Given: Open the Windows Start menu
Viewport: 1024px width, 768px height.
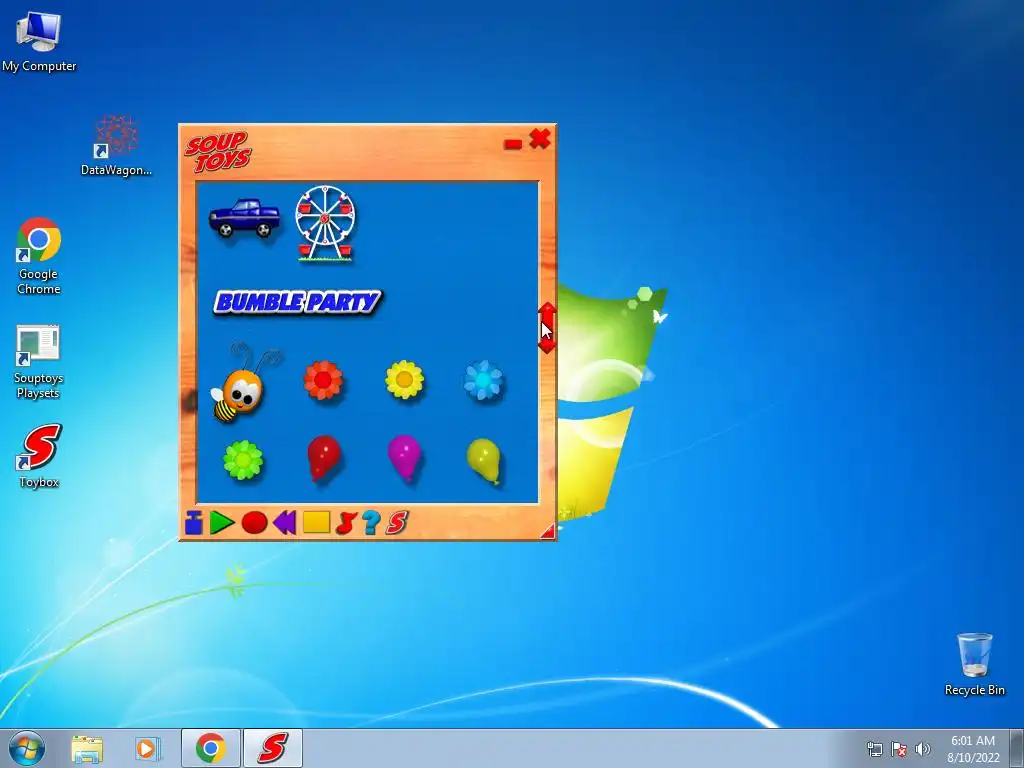Looking at the screenshot, I should (x=27, y=748).
